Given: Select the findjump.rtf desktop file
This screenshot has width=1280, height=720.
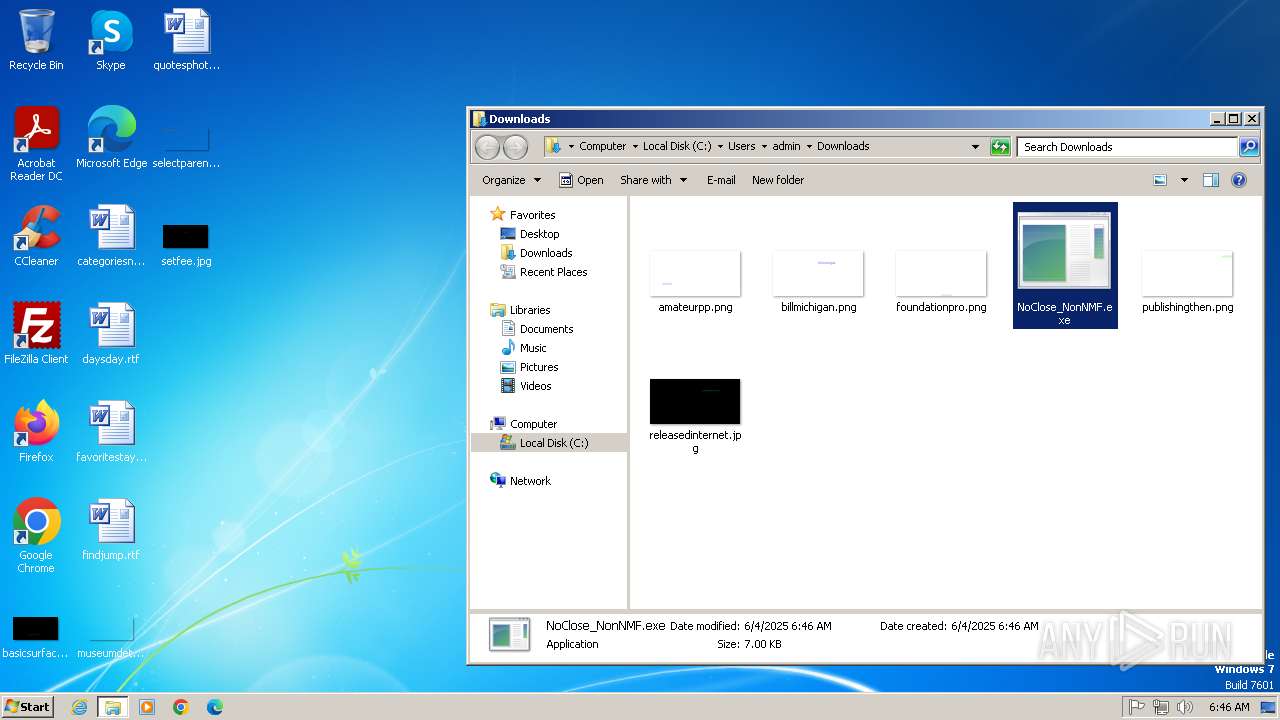Looking at the screenshot, I should coord(111,529).
